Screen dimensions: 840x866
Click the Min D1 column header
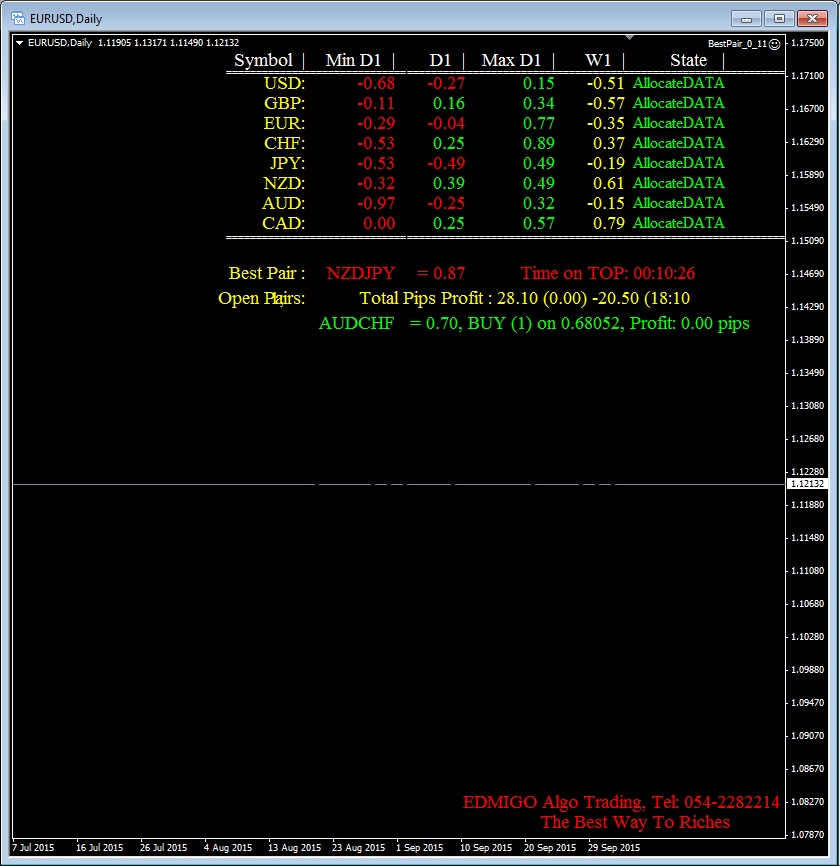(x=353, y=60)
